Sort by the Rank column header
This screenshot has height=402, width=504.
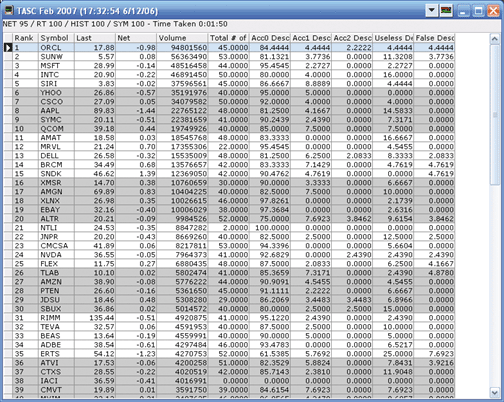coord(25,38)
